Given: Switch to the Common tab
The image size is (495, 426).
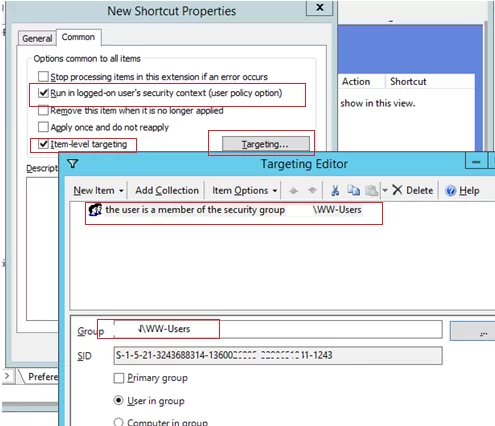Looking at the screenshot, I should click(78, 37).
